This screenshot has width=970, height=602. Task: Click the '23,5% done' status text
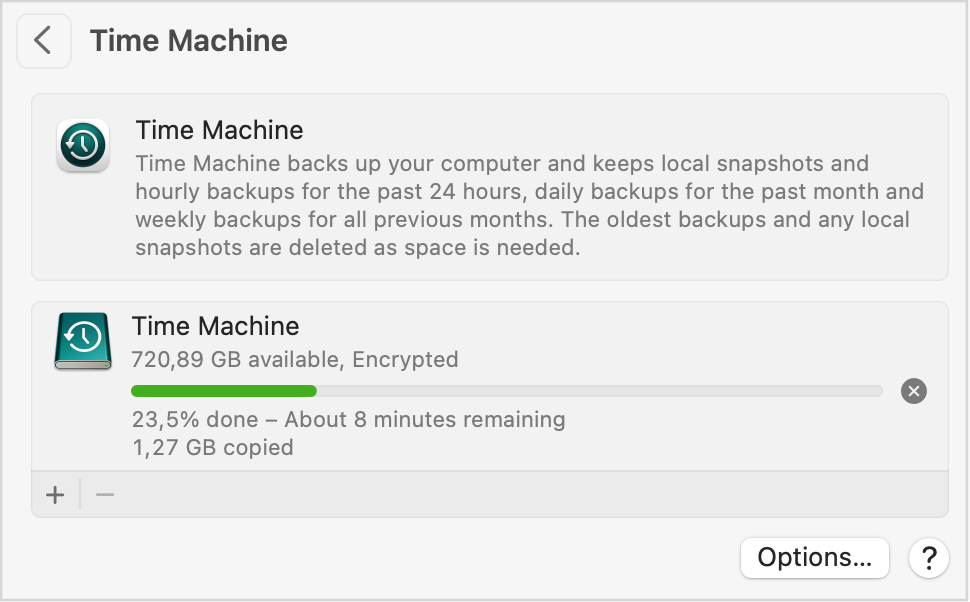pyautogui.click(x=195, y=419)
